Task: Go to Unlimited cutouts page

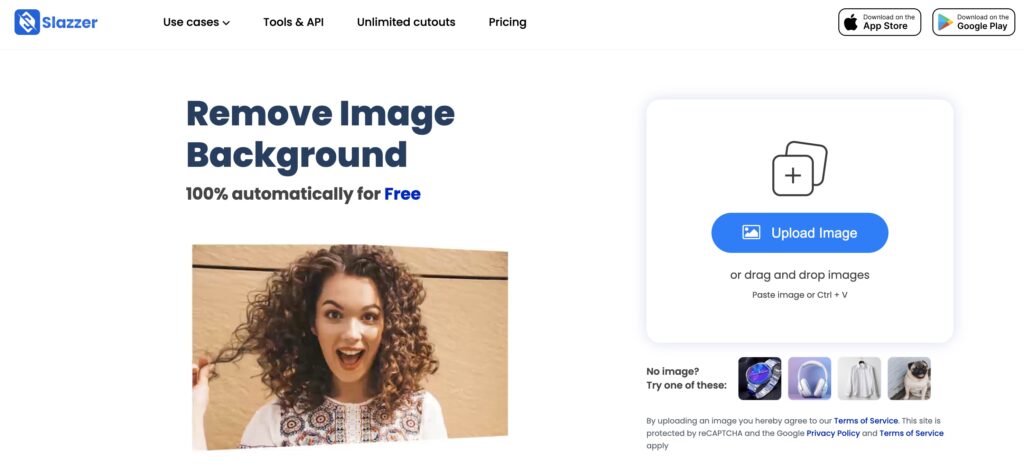Action: [406, 22]
